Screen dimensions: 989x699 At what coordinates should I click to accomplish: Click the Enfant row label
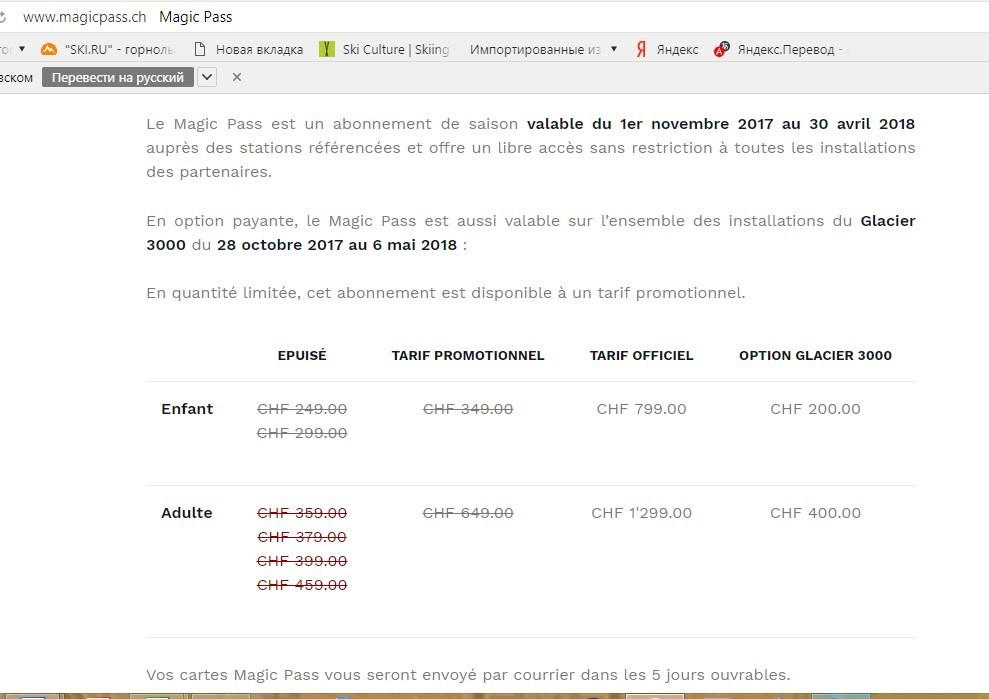pos(187,409)
